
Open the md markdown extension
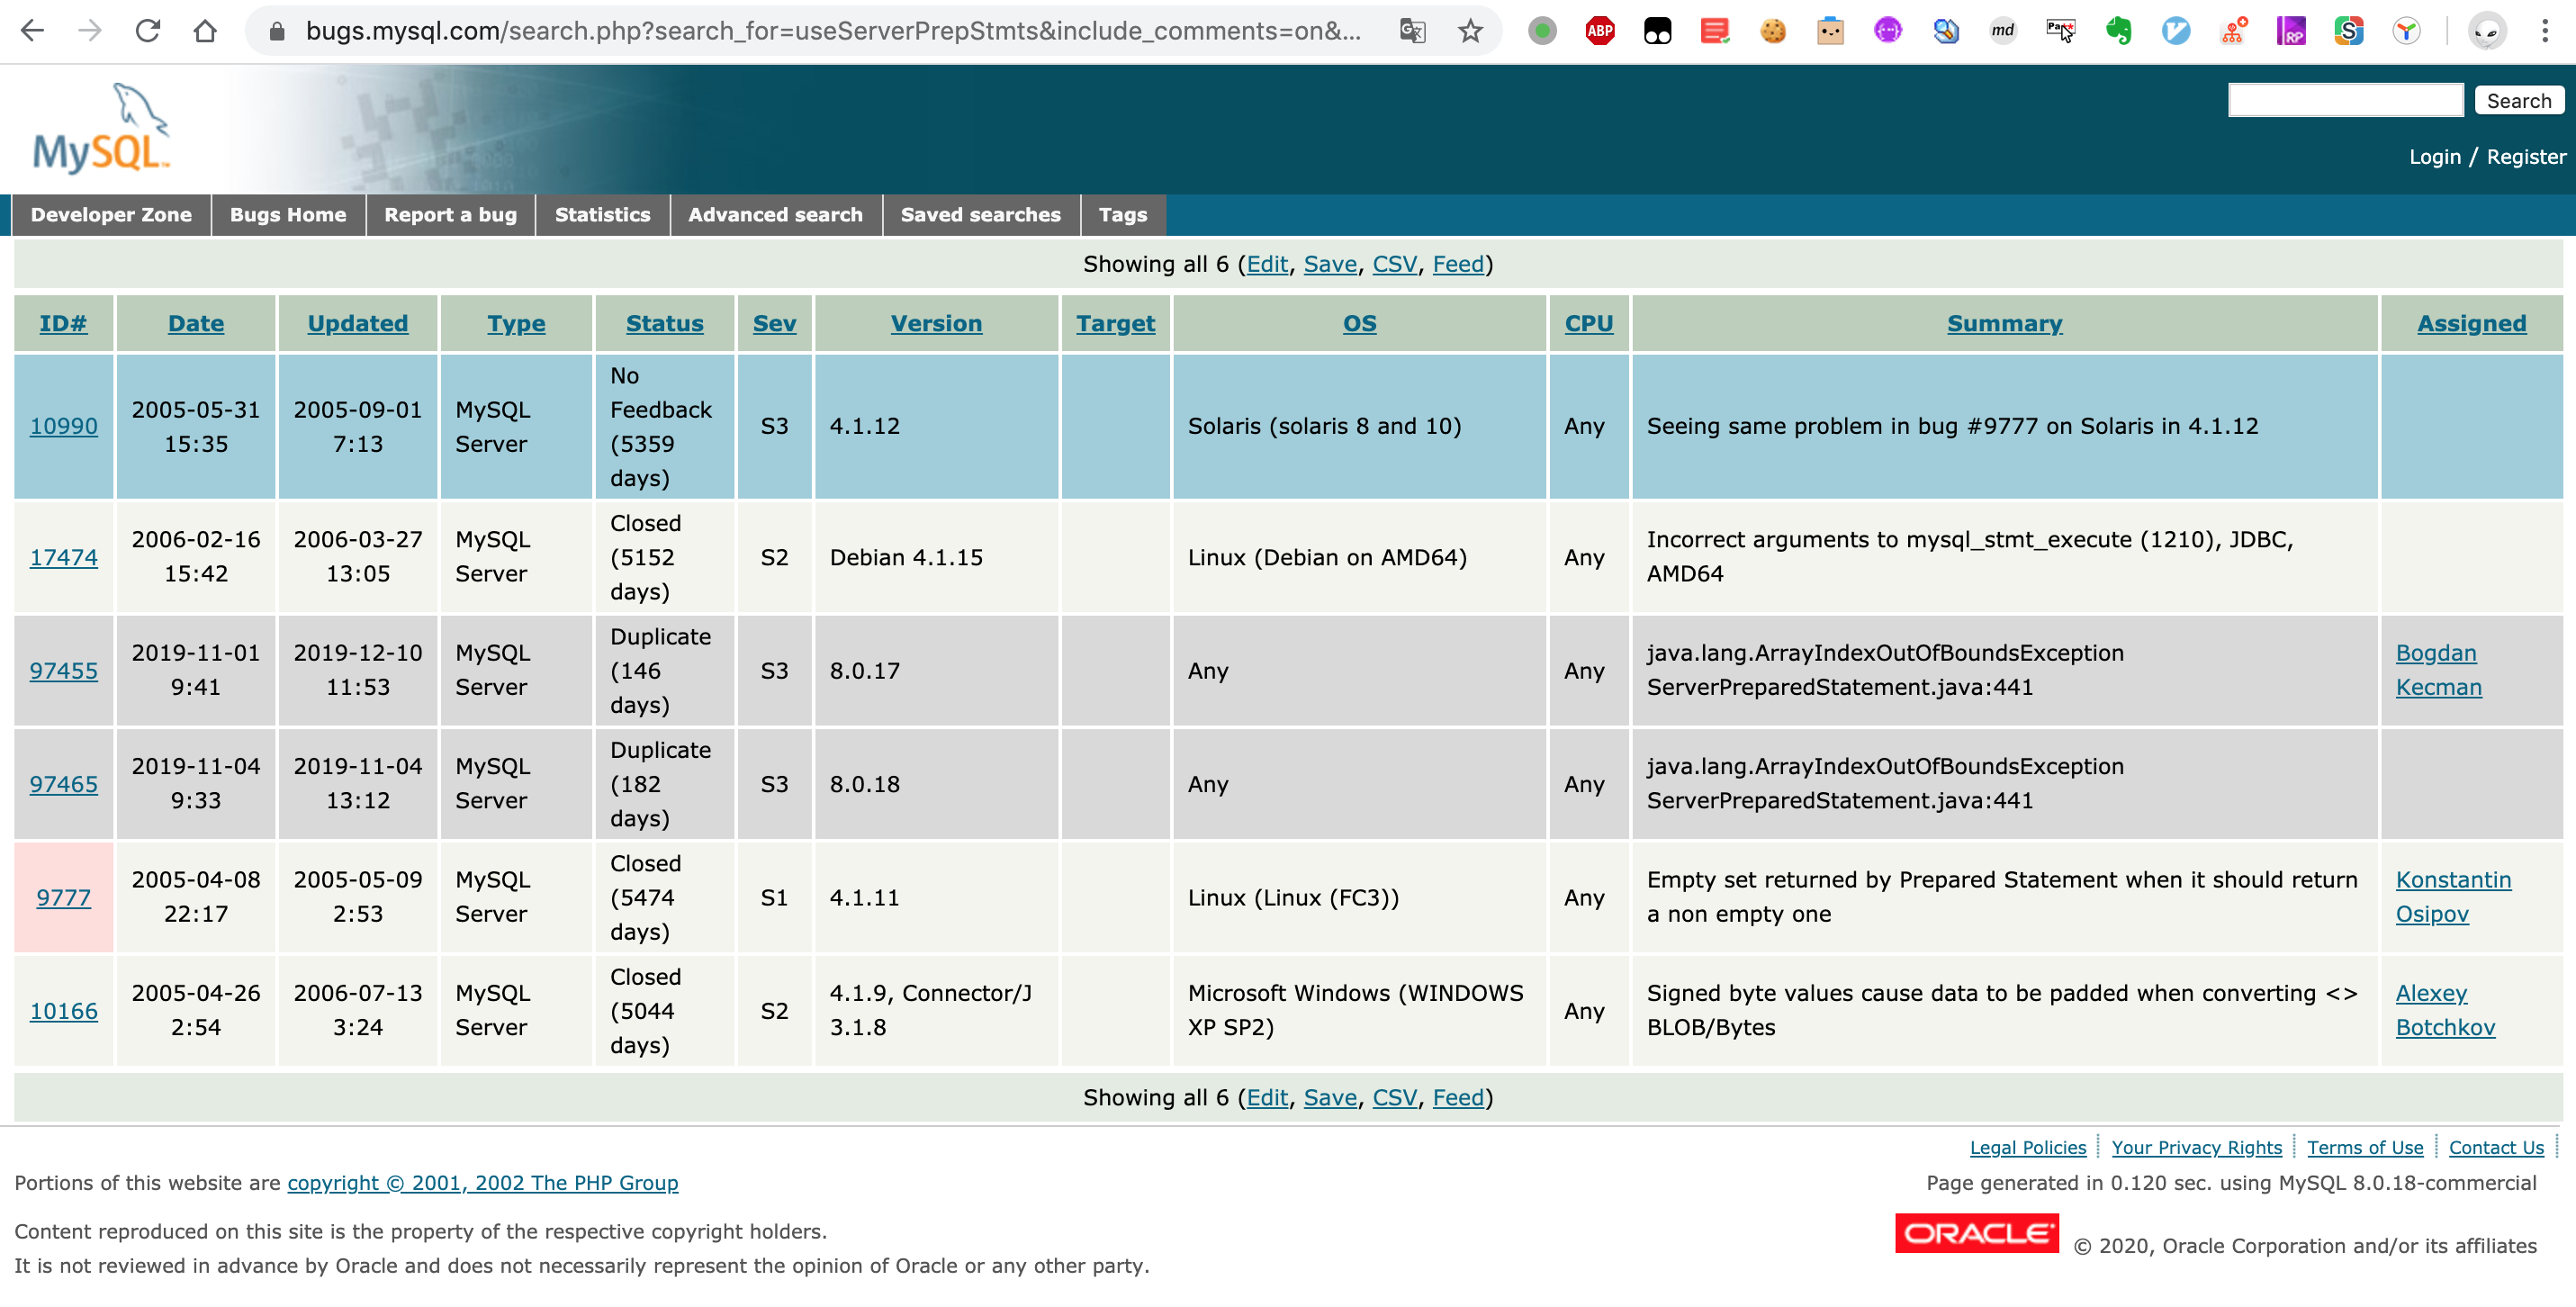pyautogui.click(x=2003, y=31)
